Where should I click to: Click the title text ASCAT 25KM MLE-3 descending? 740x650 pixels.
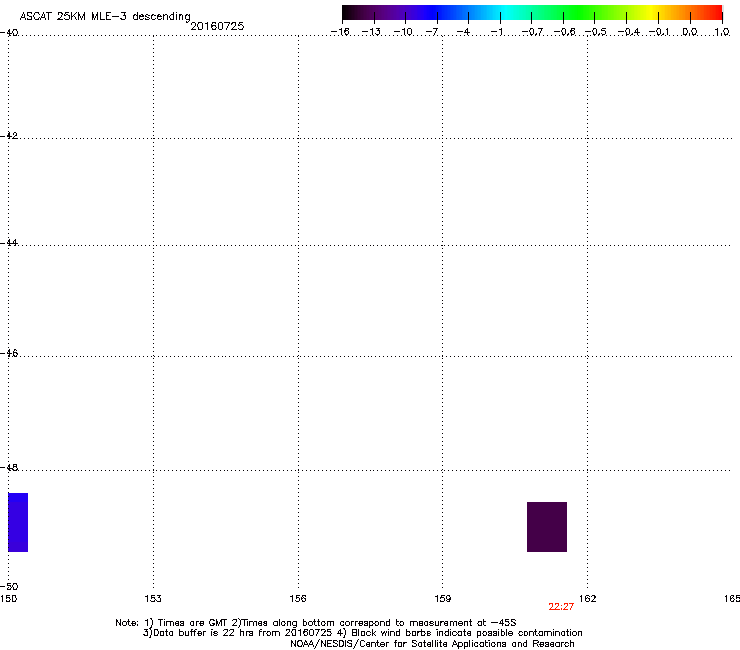point(105,17)
